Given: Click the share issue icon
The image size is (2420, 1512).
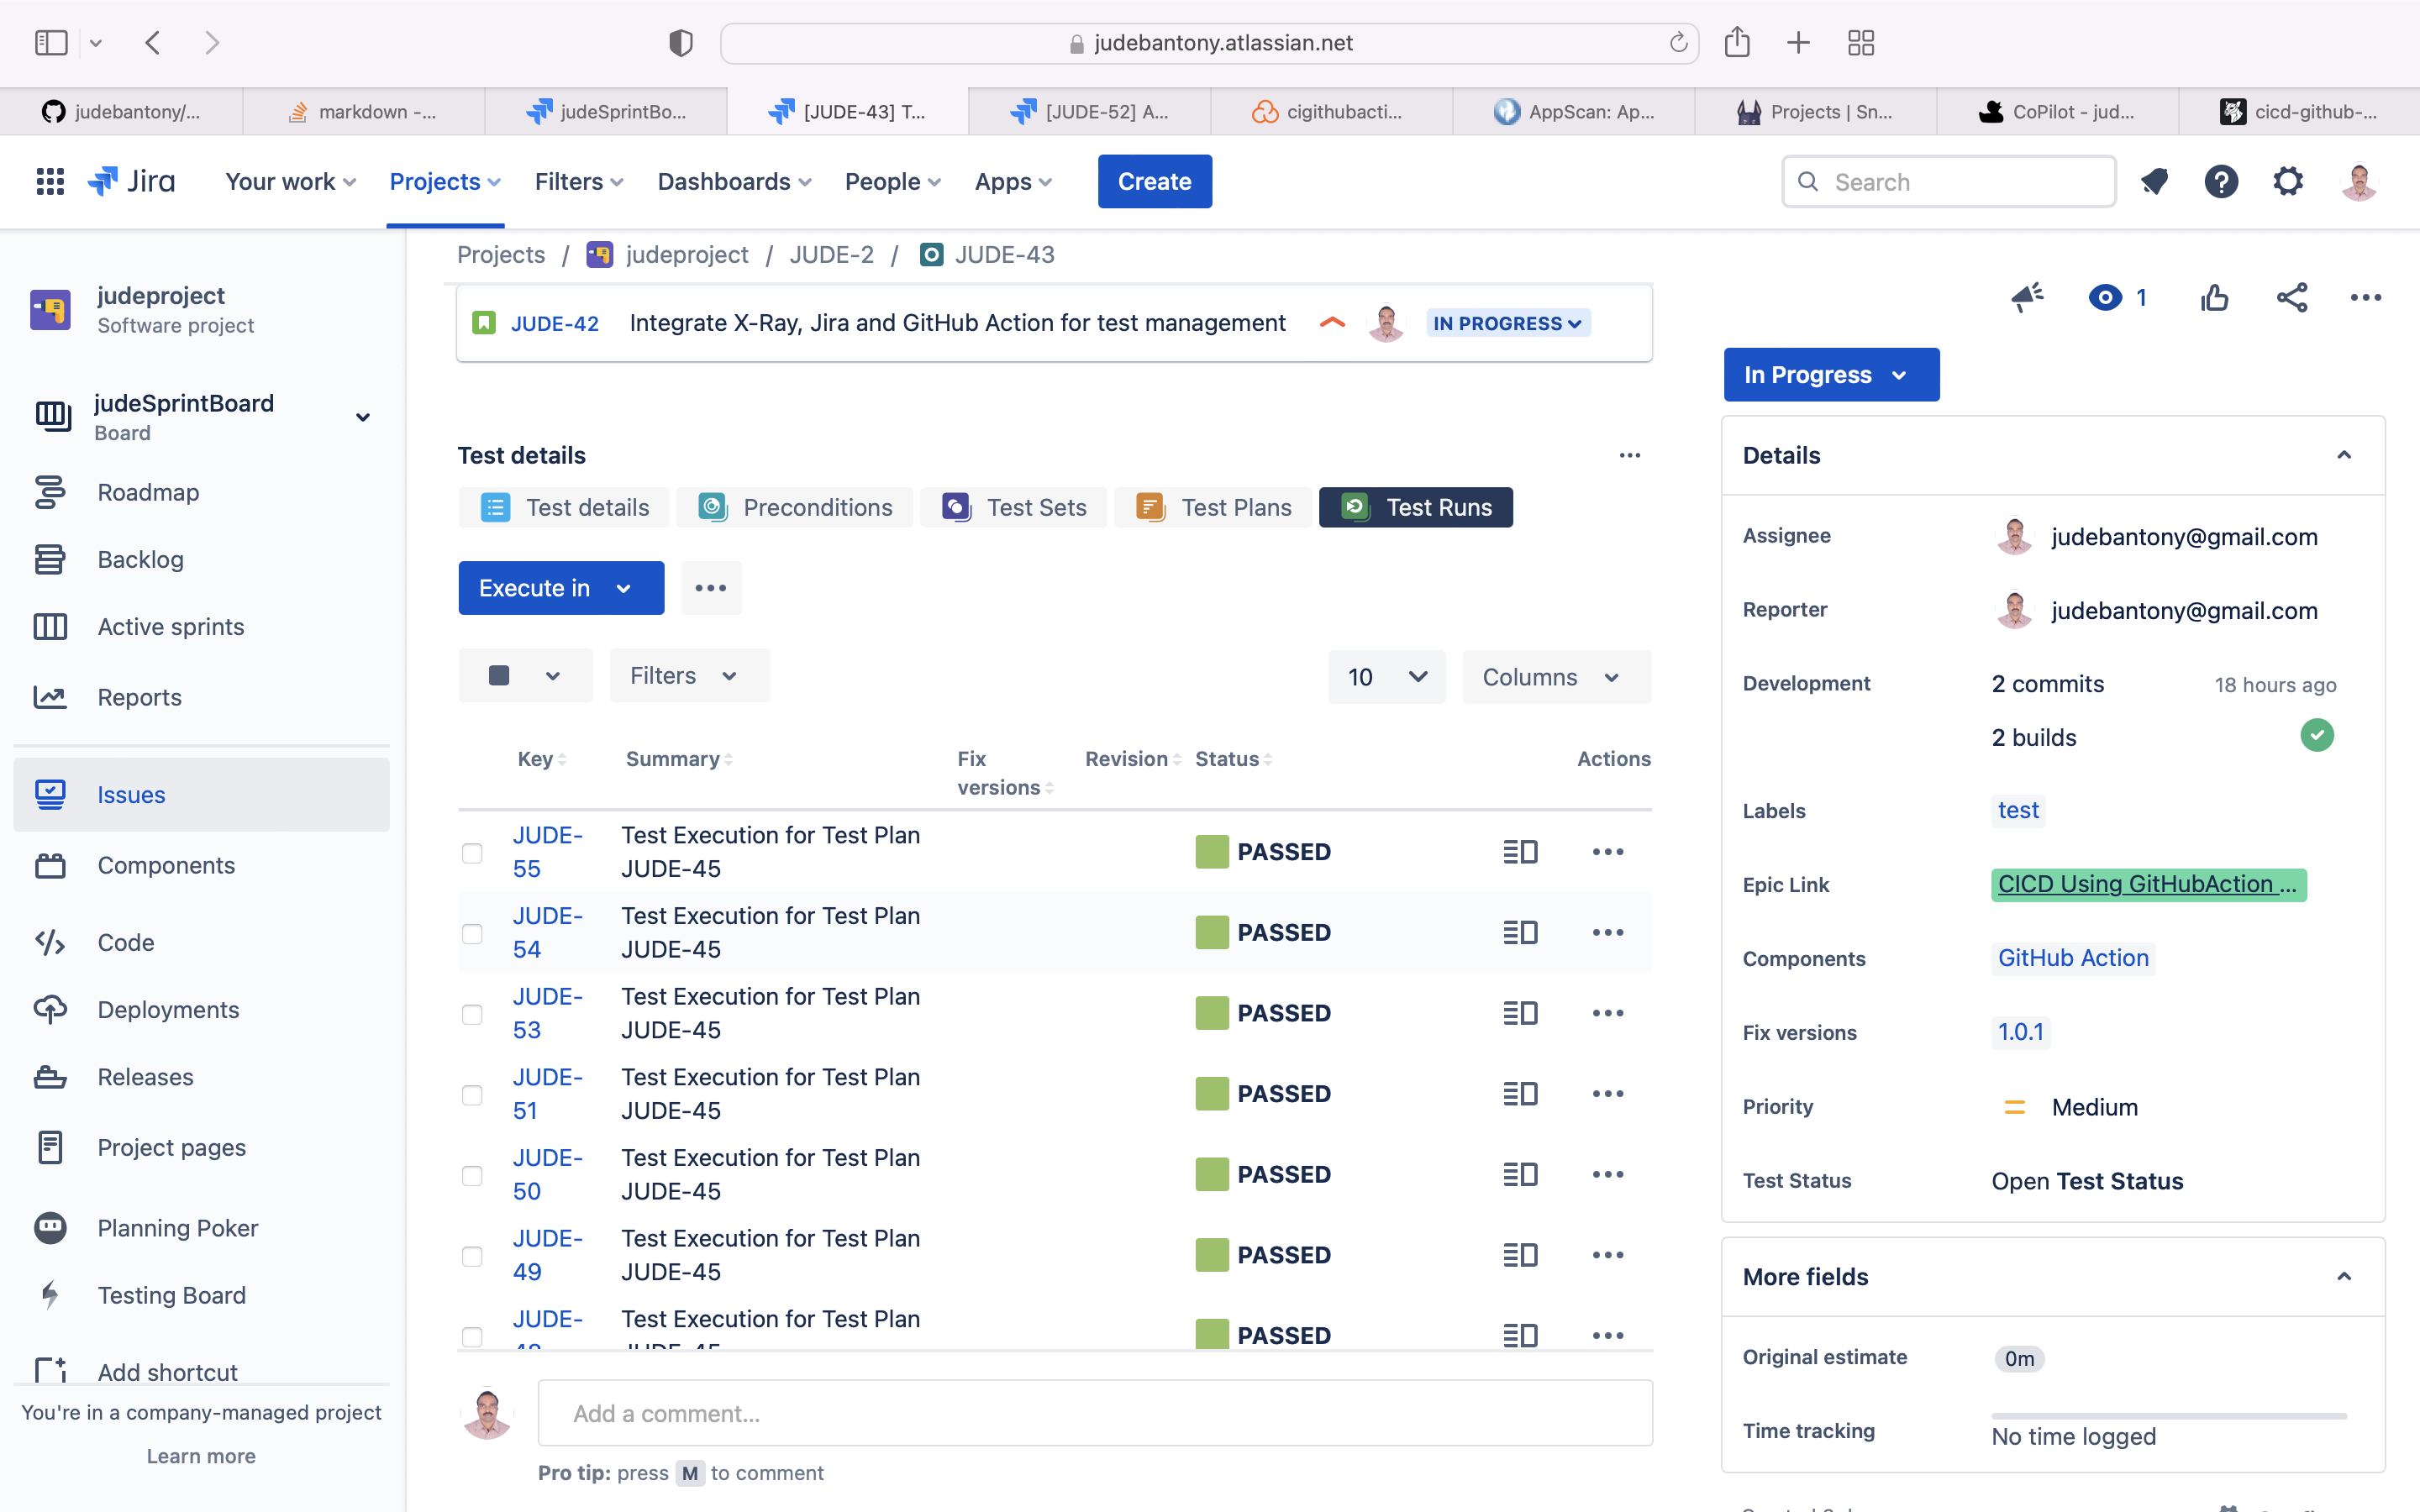Looking at the screenshot, I should coord(2291,297).
